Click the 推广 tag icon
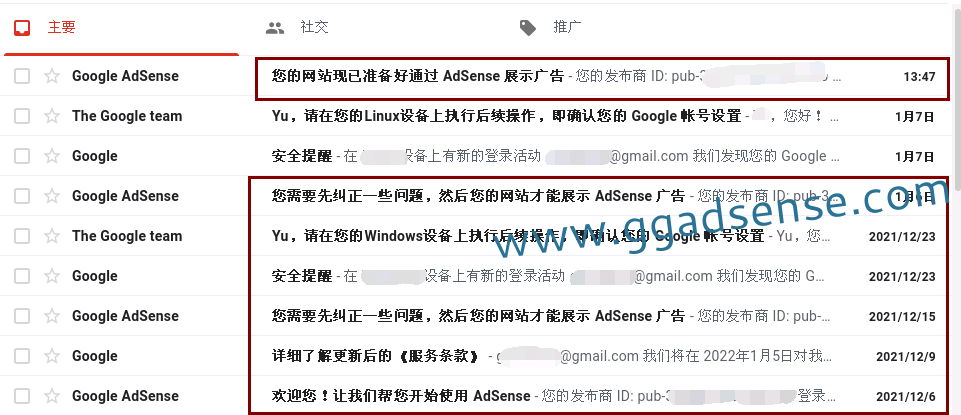Screen dimensions: 961x415 point(528,28)
